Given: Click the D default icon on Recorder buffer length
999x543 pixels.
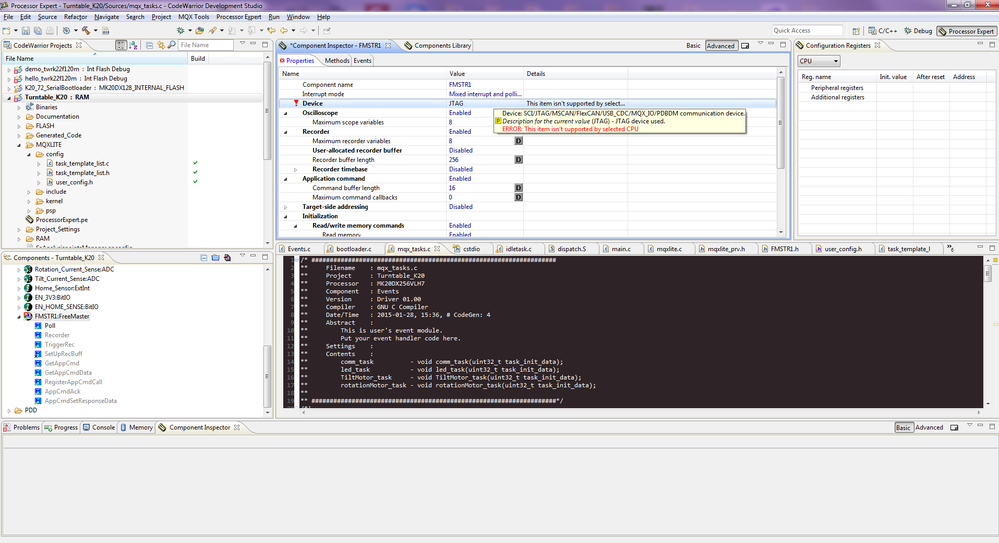Looking at the screenshot, I should 518,160.
